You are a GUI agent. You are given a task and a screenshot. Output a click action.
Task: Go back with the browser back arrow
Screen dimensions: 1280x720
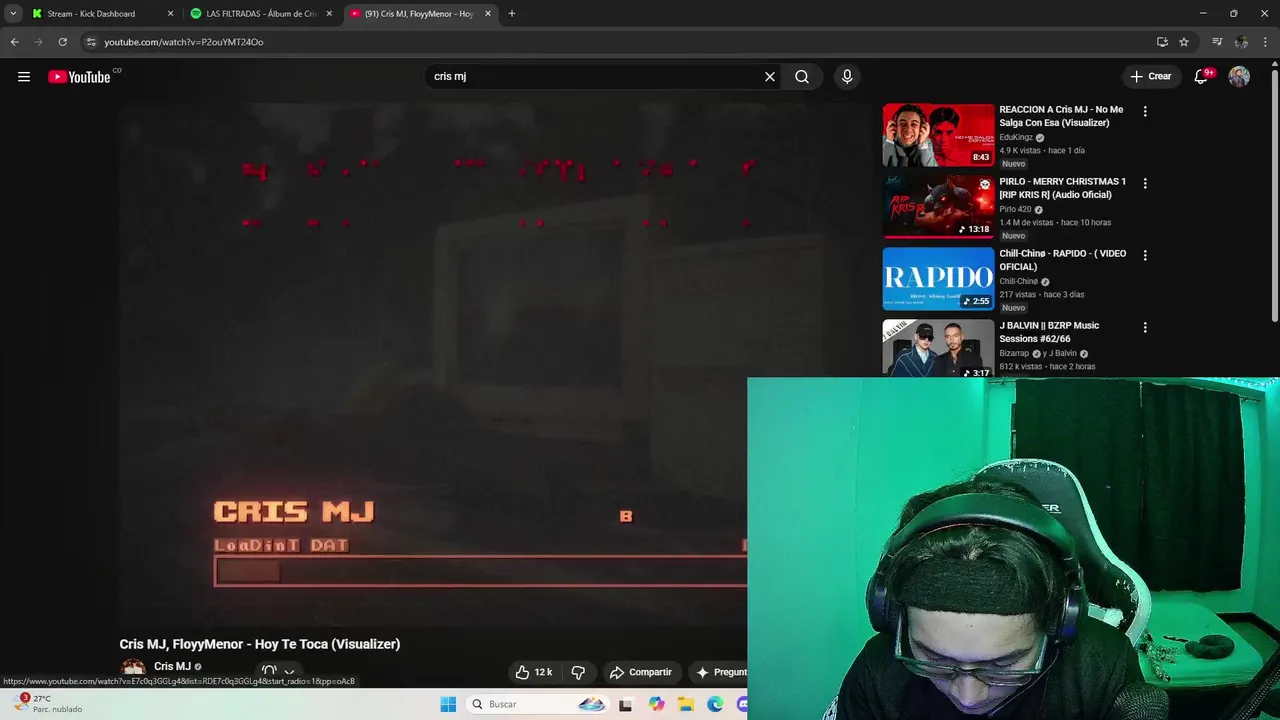[x=14, y=42]
